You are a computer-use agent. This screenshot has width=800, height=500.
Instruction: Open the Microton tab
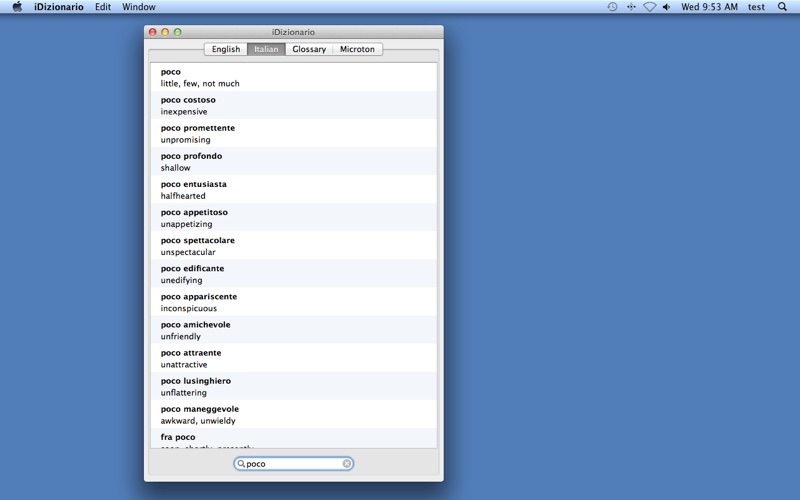[357, 49]
